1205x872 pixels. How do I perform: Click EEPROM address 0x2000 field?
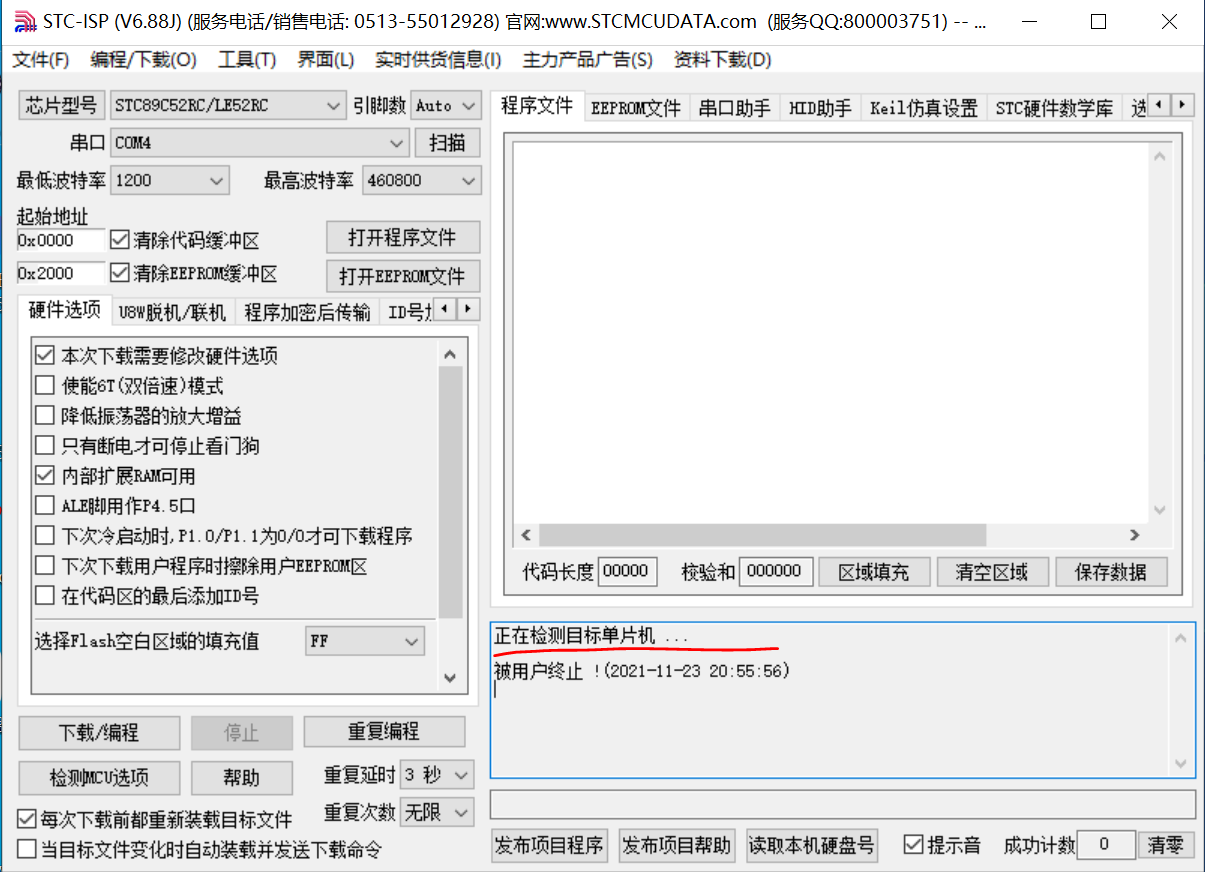click(x=61, y=273)
